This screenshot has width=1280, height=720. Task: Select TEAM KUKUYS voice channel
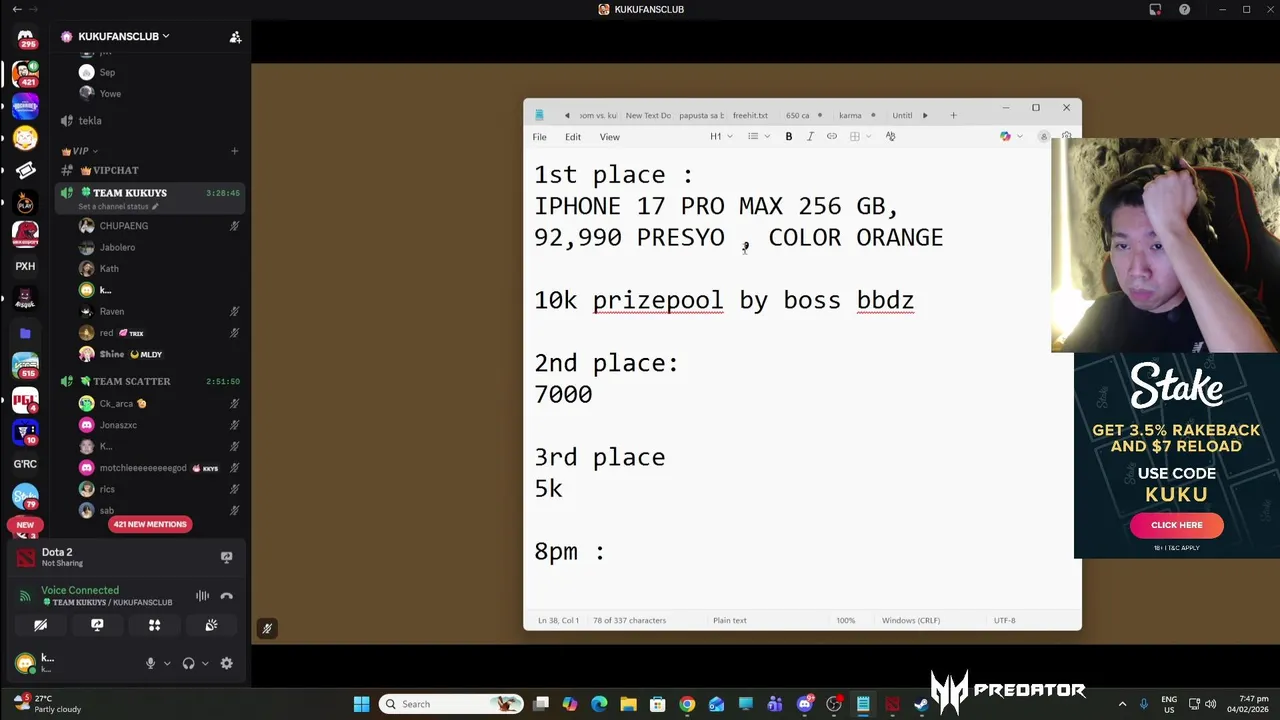[130, 193]
